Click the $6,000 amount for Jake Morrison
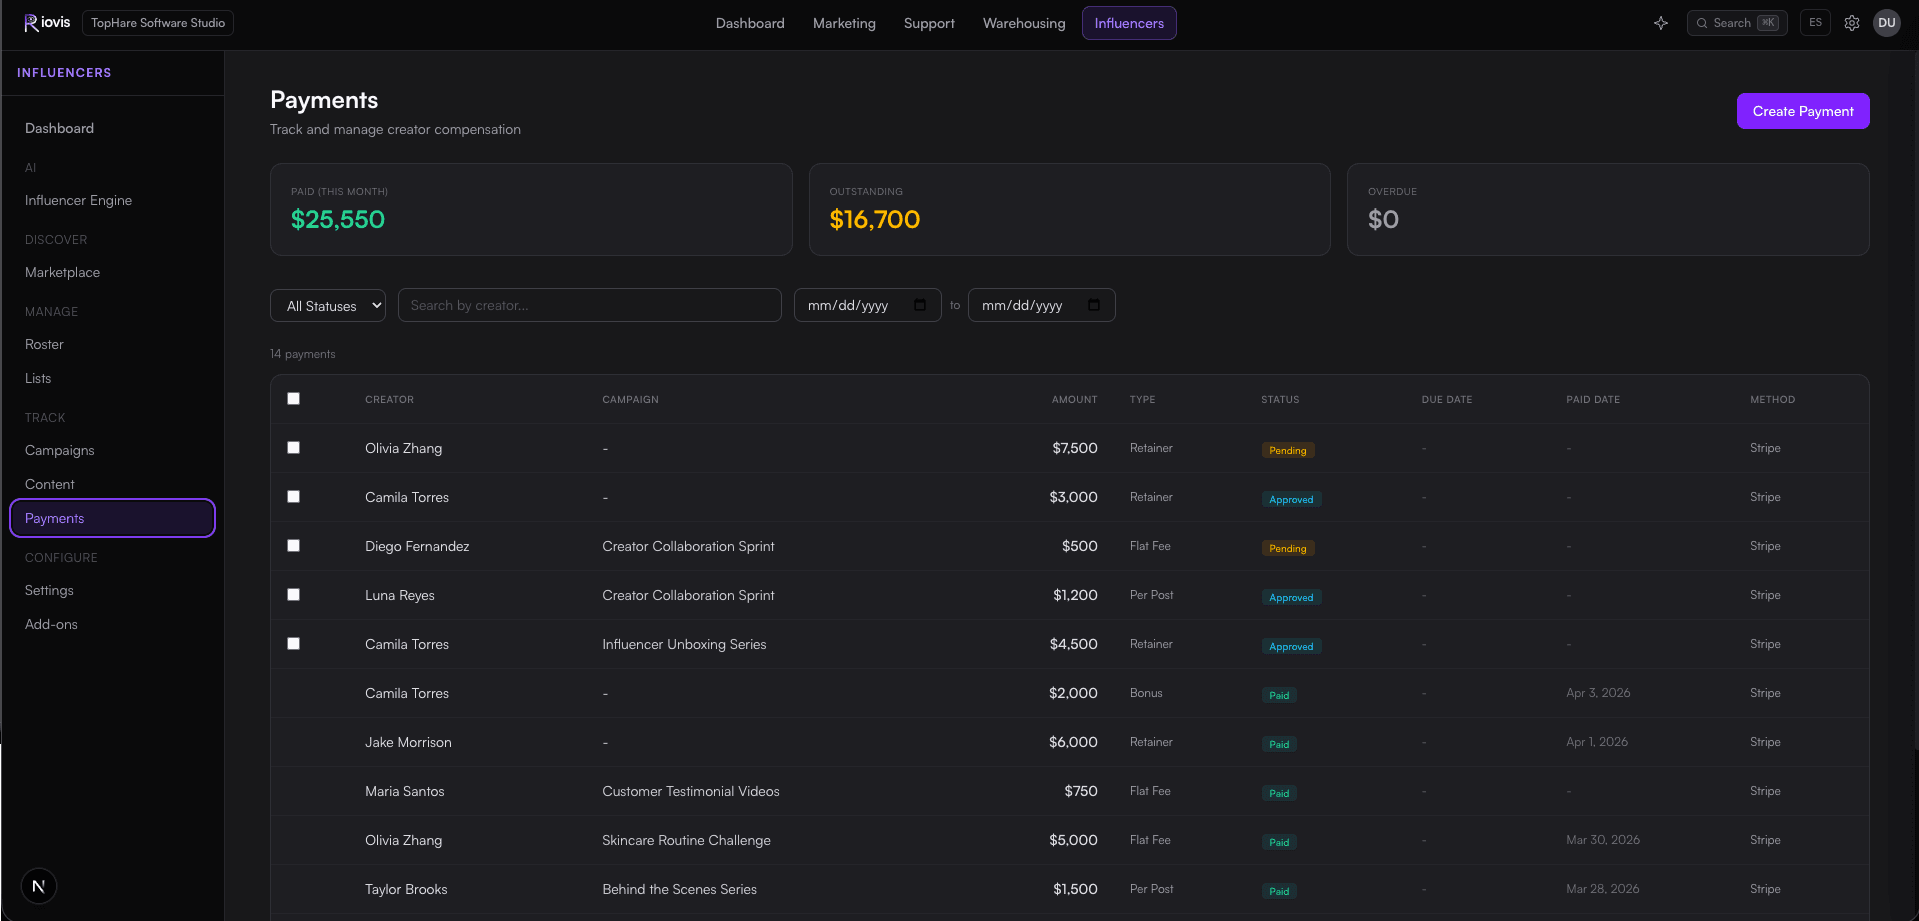This screenshot has width=1919, height=921. [1073, 742]
